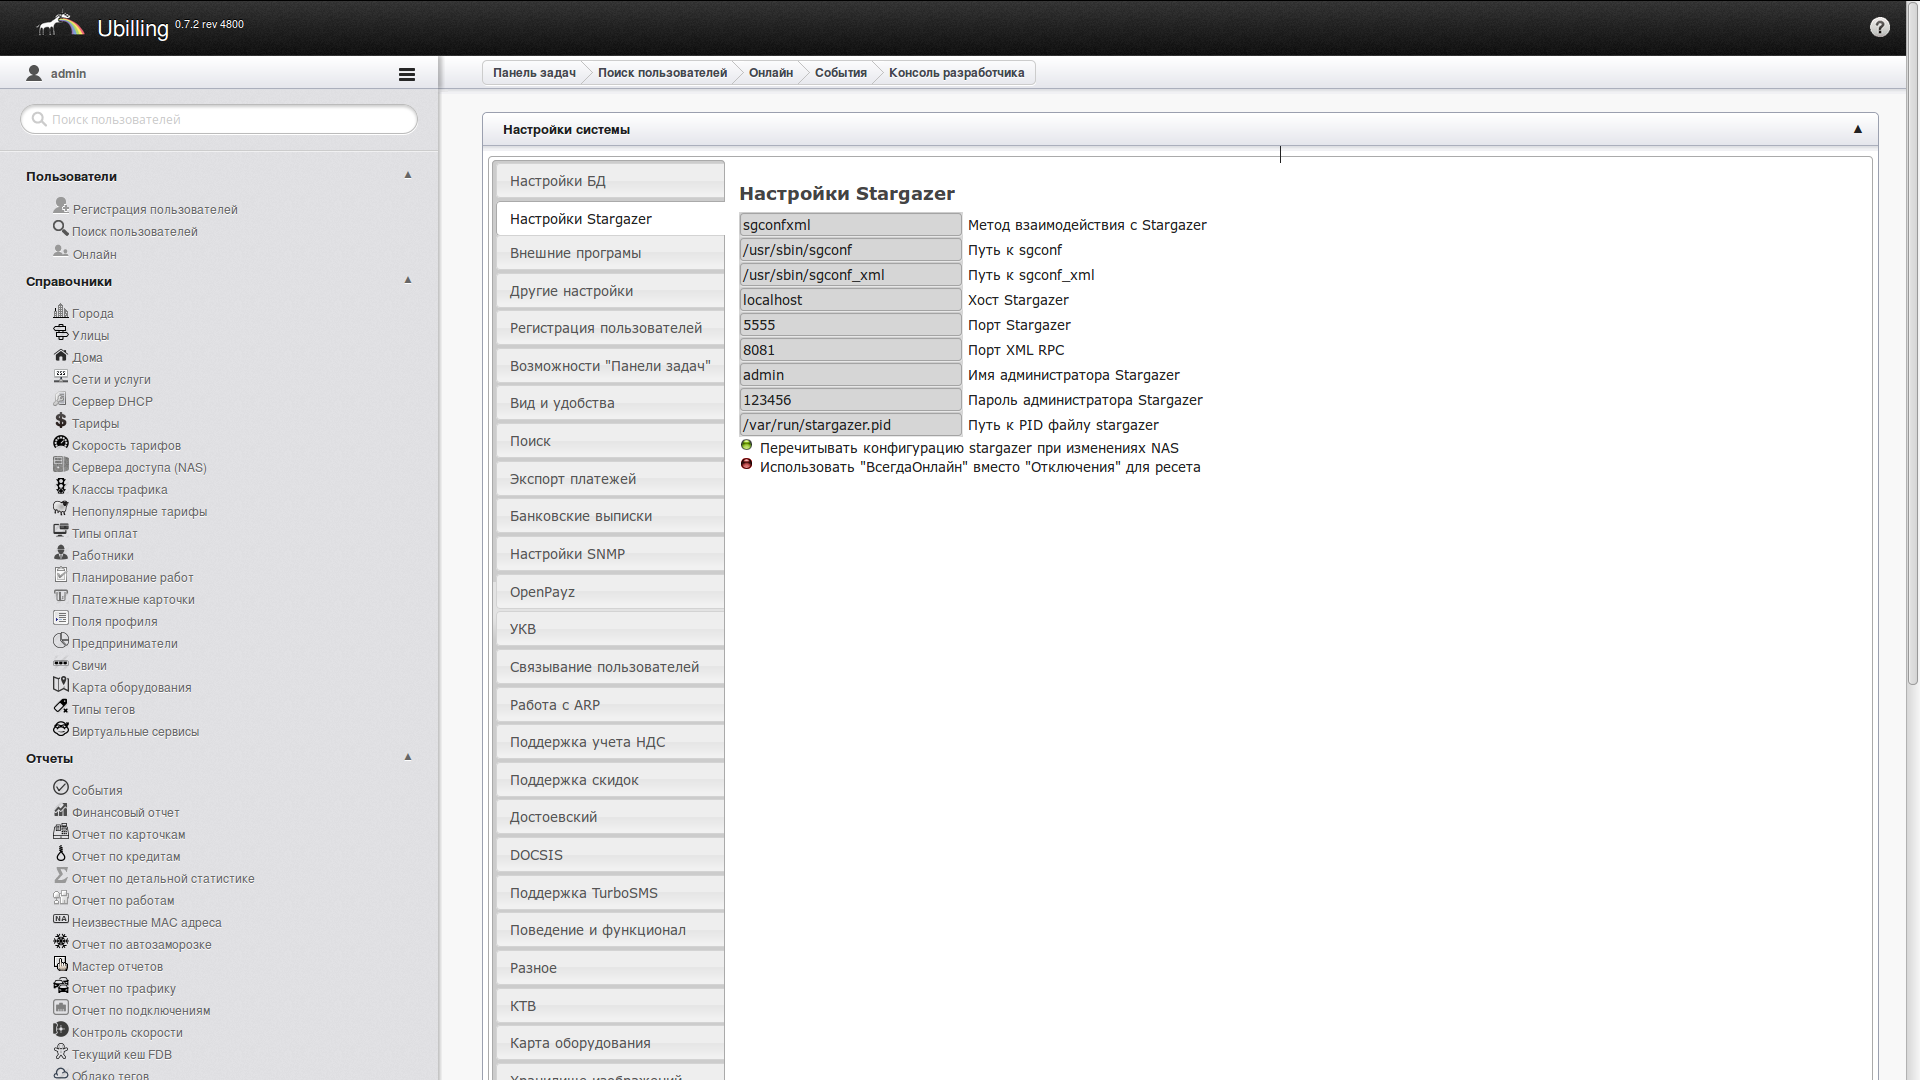Open the Экспорт платежей tab
Viewport: 1920px width, 1080px height.
click(x=610, y=479)
